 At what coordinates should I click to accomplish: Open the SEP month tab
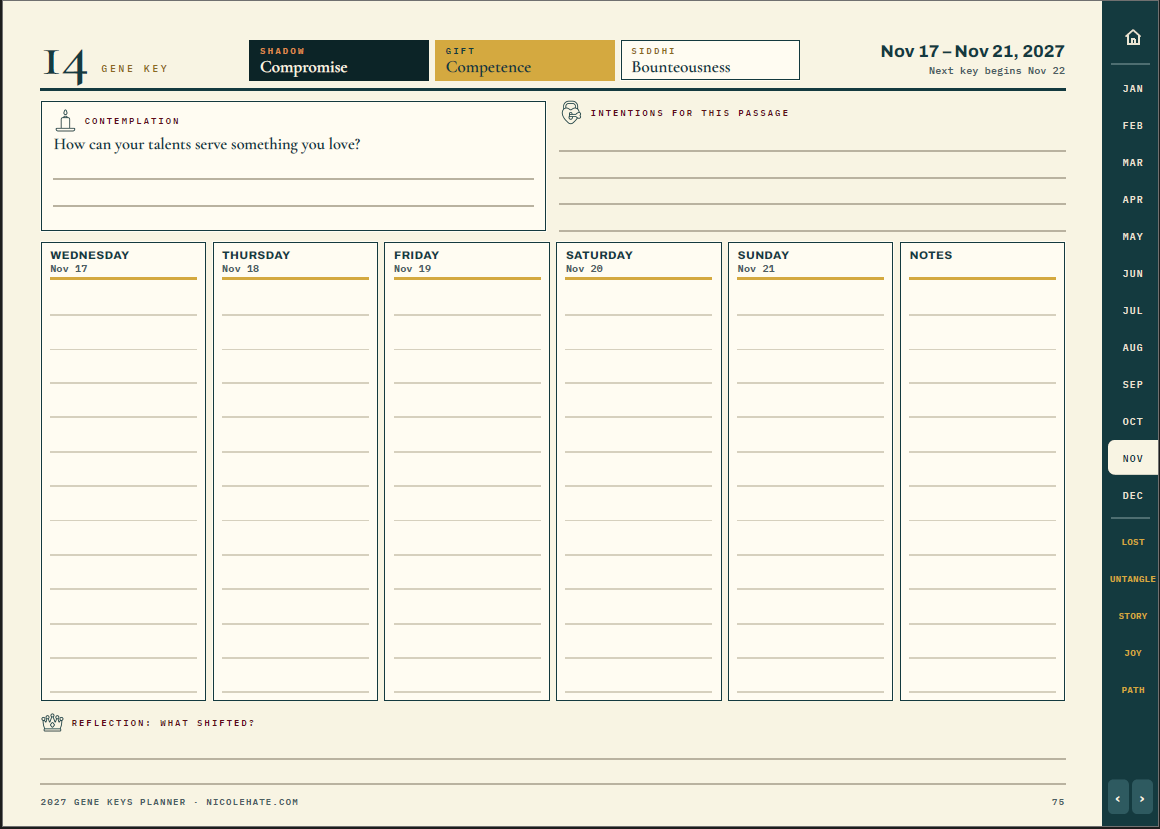pyautogui.click(x=1133, y=385)
